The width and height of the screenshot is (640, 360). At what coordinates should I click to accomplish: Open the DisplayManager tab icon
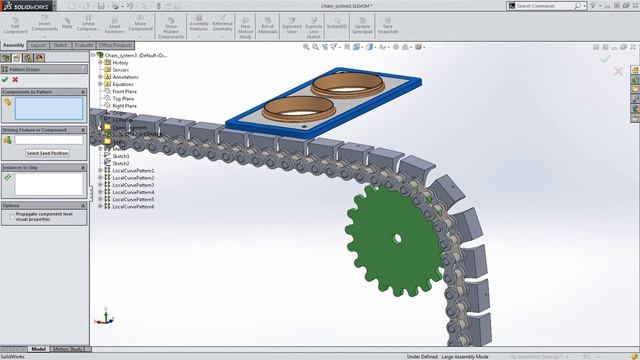39,58
